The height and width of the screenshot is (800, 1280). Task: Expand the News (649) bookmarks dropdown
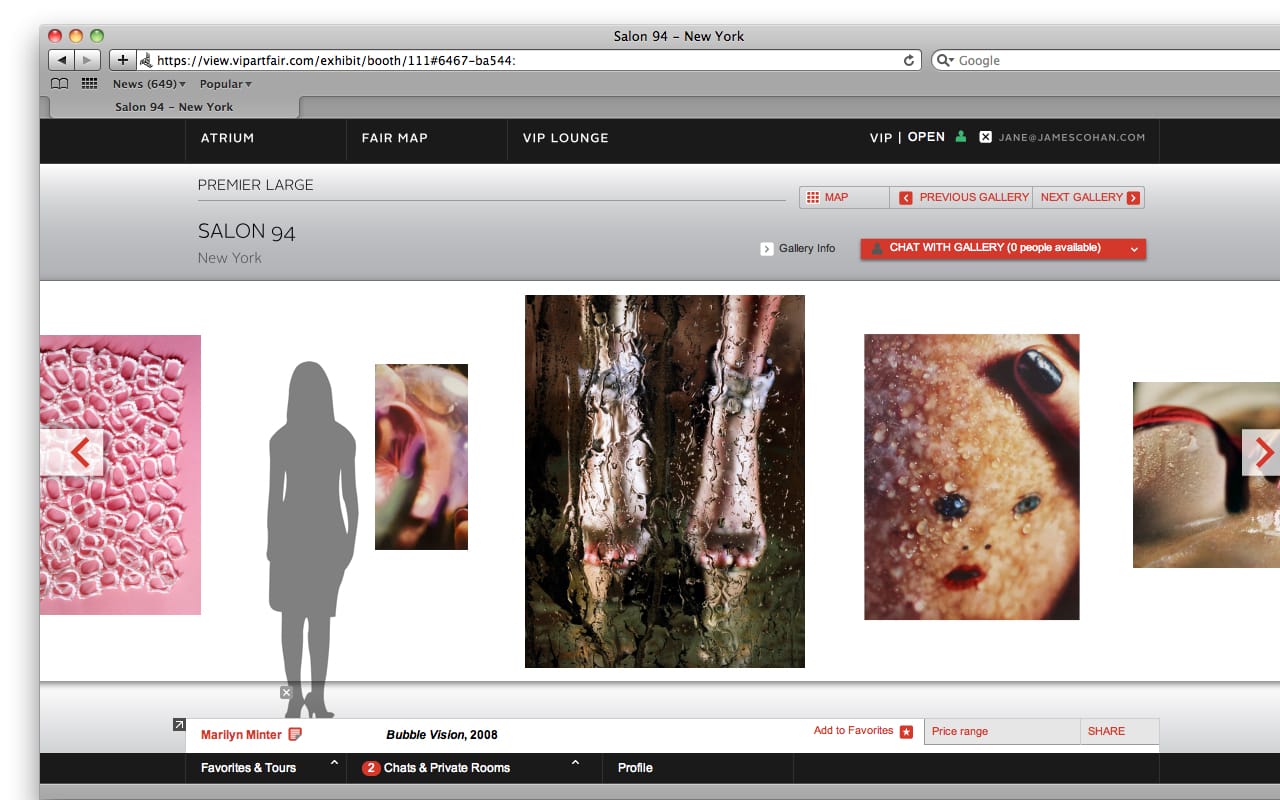point(149,84)
